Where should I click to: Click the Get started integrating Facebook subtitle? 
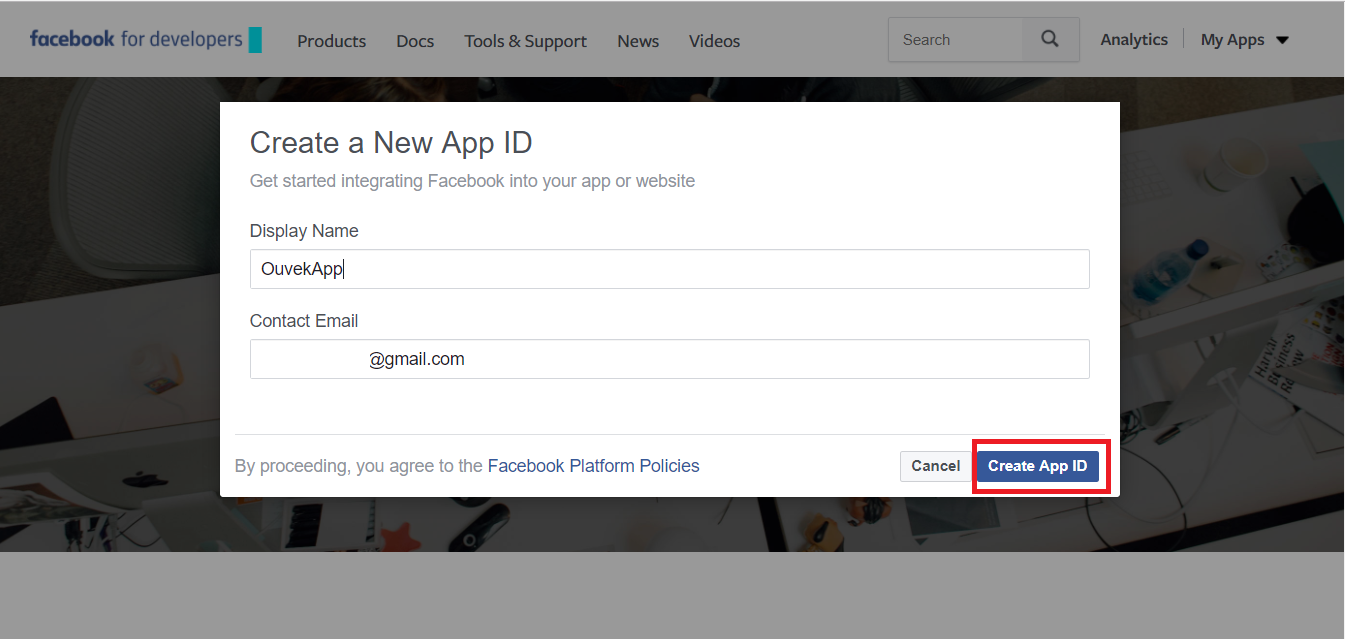click(x=472, y=181)
